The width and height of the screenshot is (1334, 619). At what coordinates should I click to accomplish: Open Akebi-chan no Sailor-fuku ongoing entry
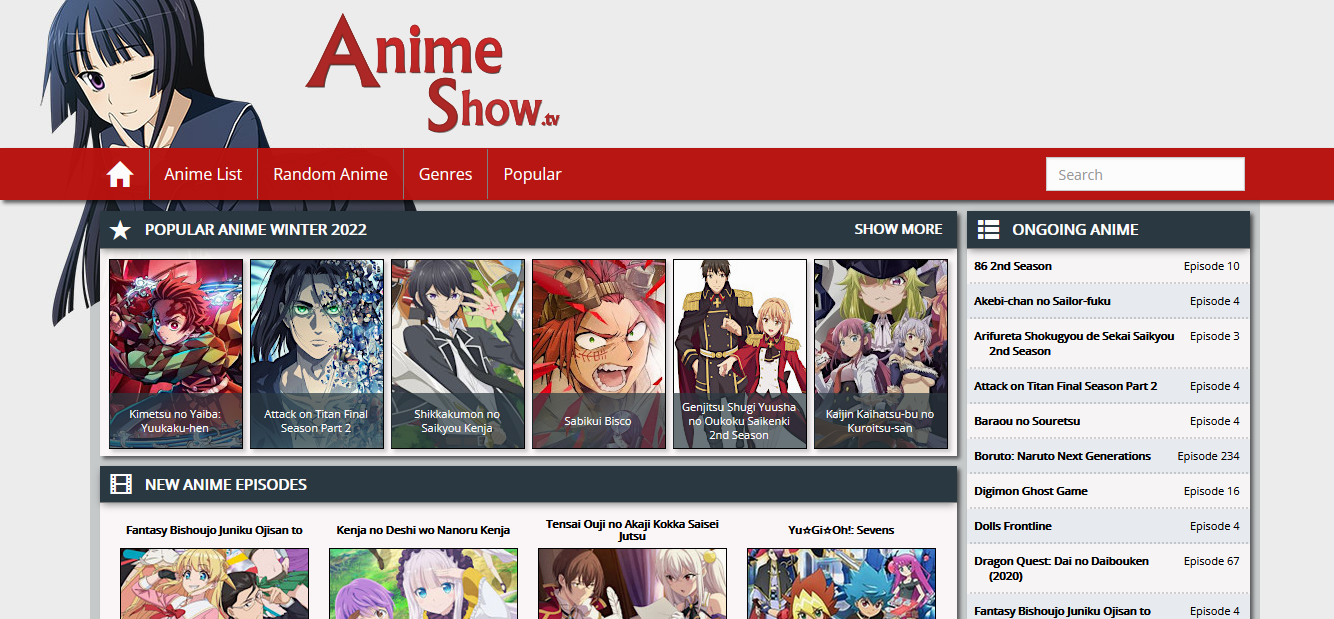click(1042, 301)
